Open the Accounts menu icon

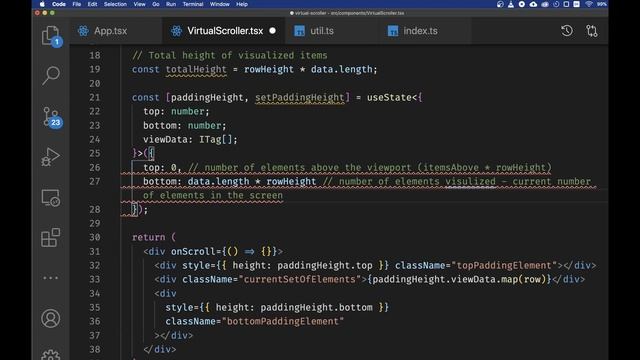pos(51,318)
